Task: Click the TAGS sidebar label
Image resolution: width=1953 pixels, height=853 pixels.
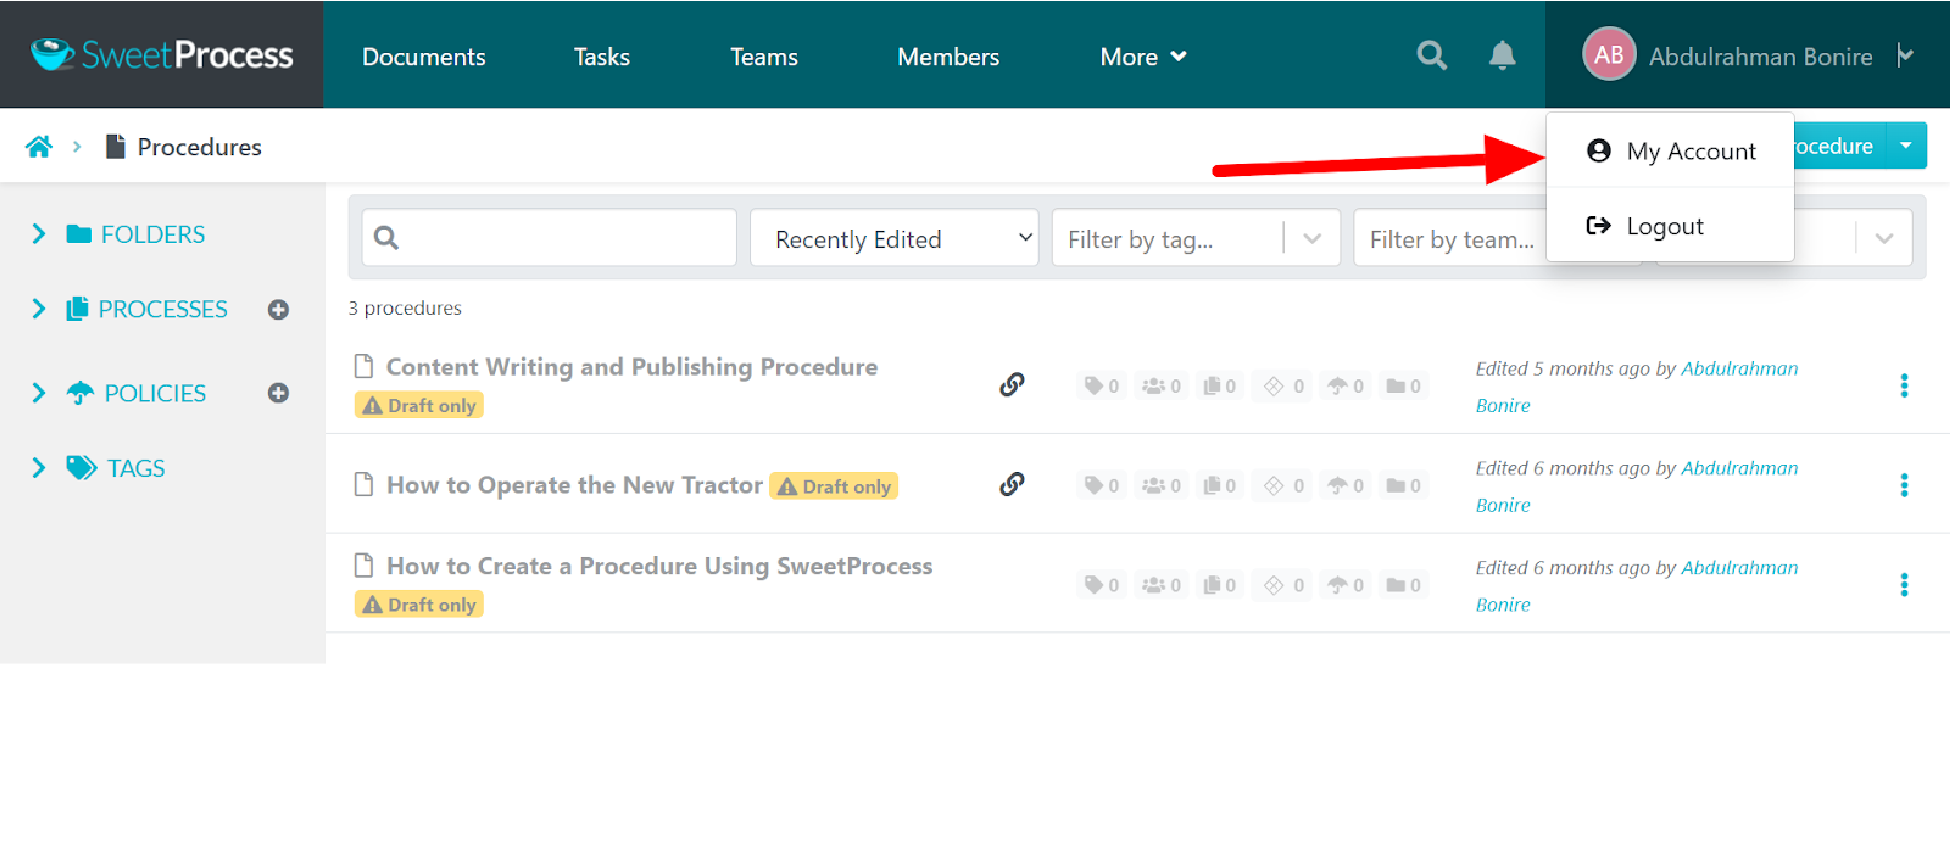Action: pos(136,468)
